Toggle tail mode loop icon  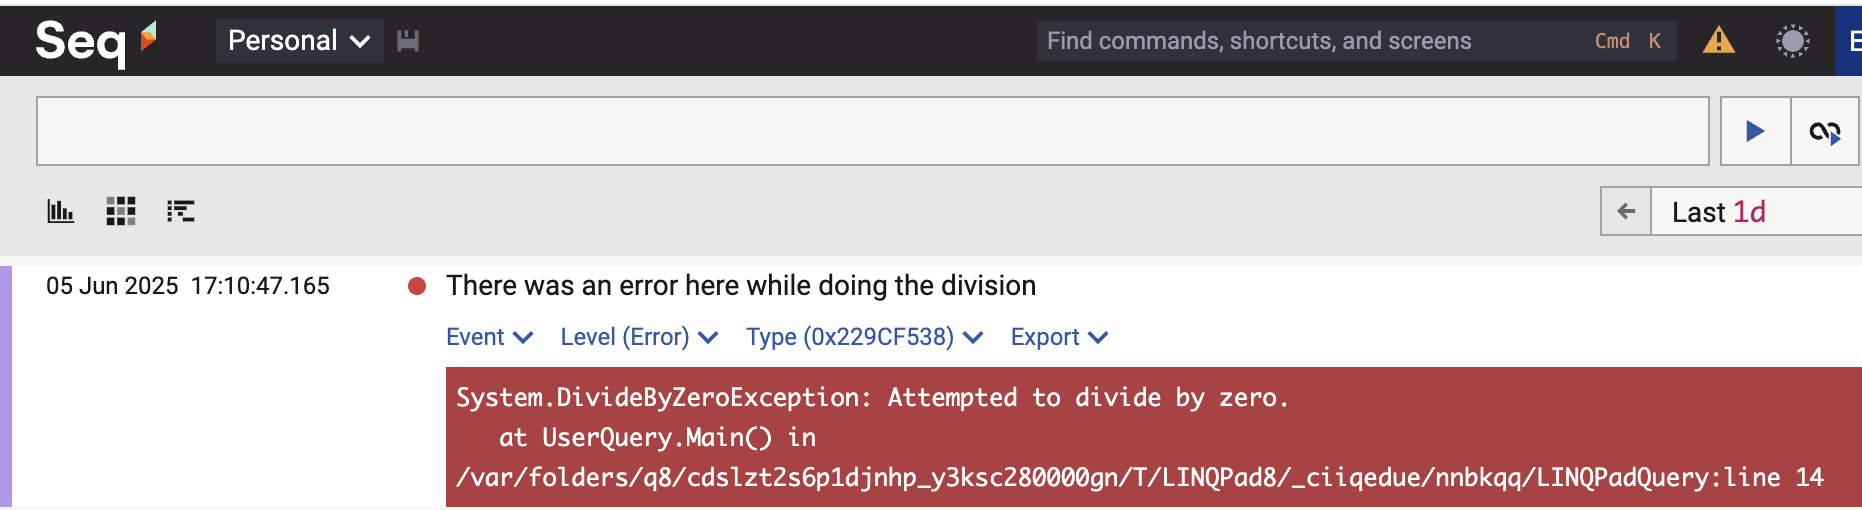(1825, 131)
